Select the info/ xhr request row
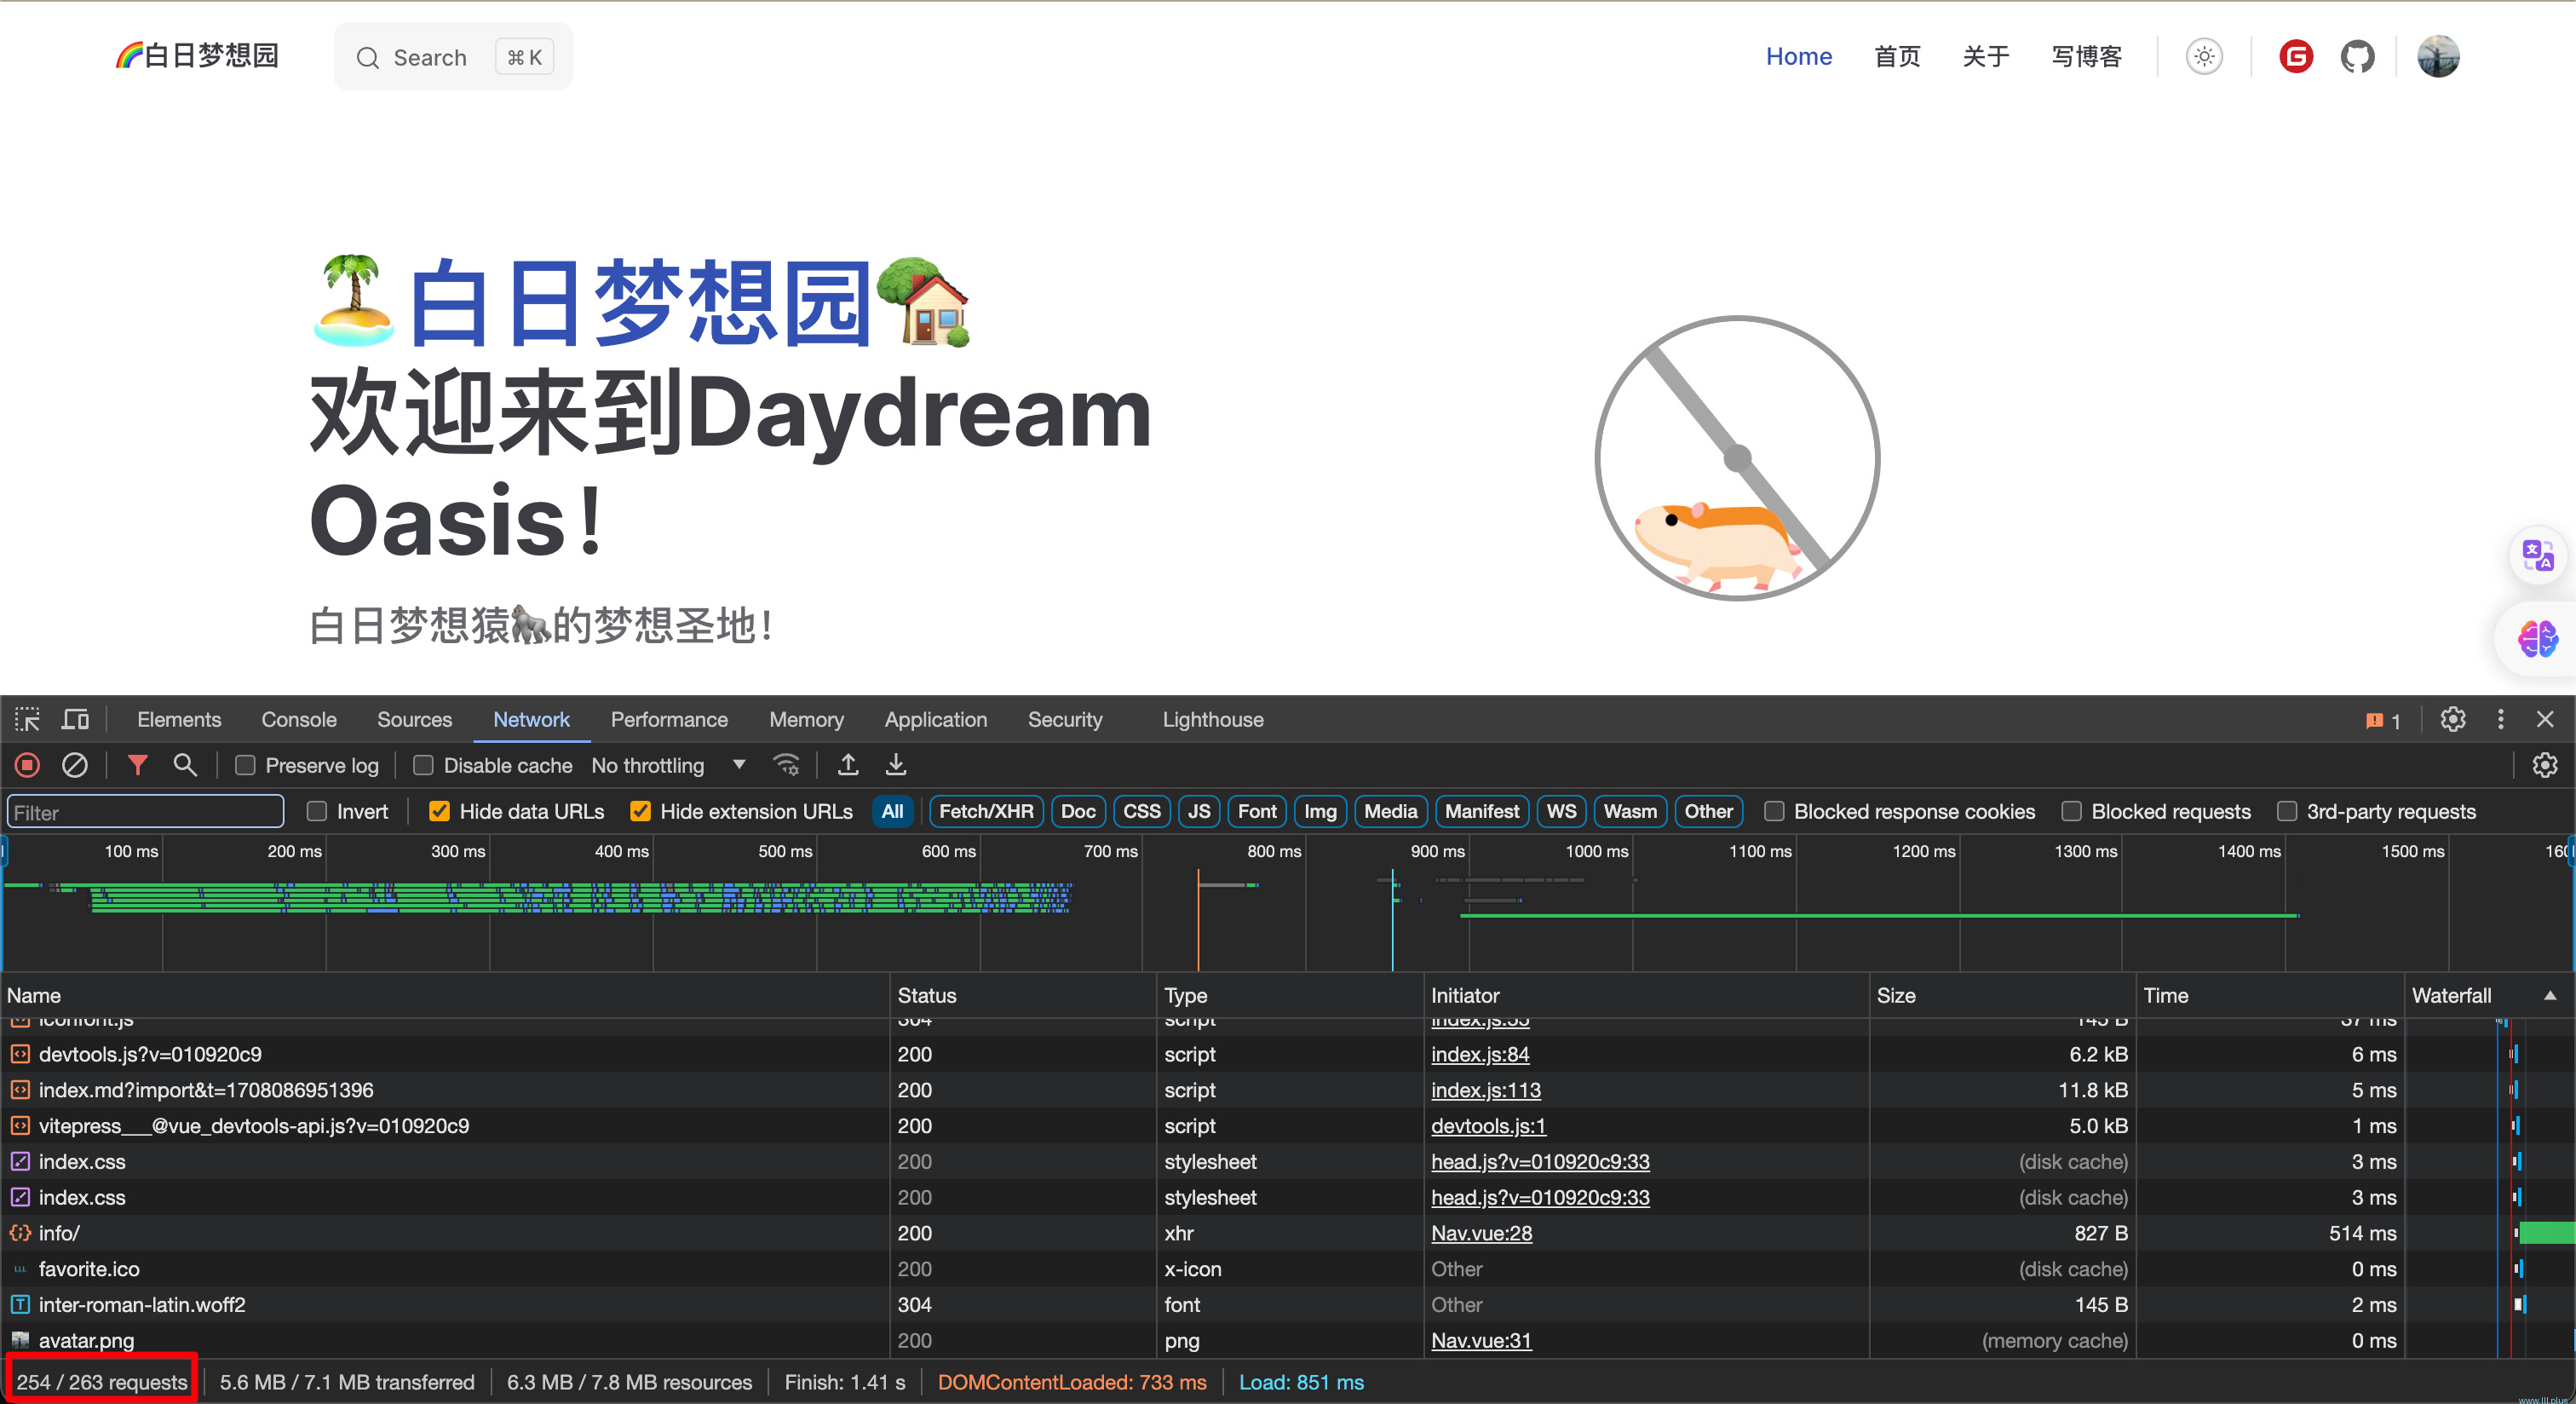 1288,1234
